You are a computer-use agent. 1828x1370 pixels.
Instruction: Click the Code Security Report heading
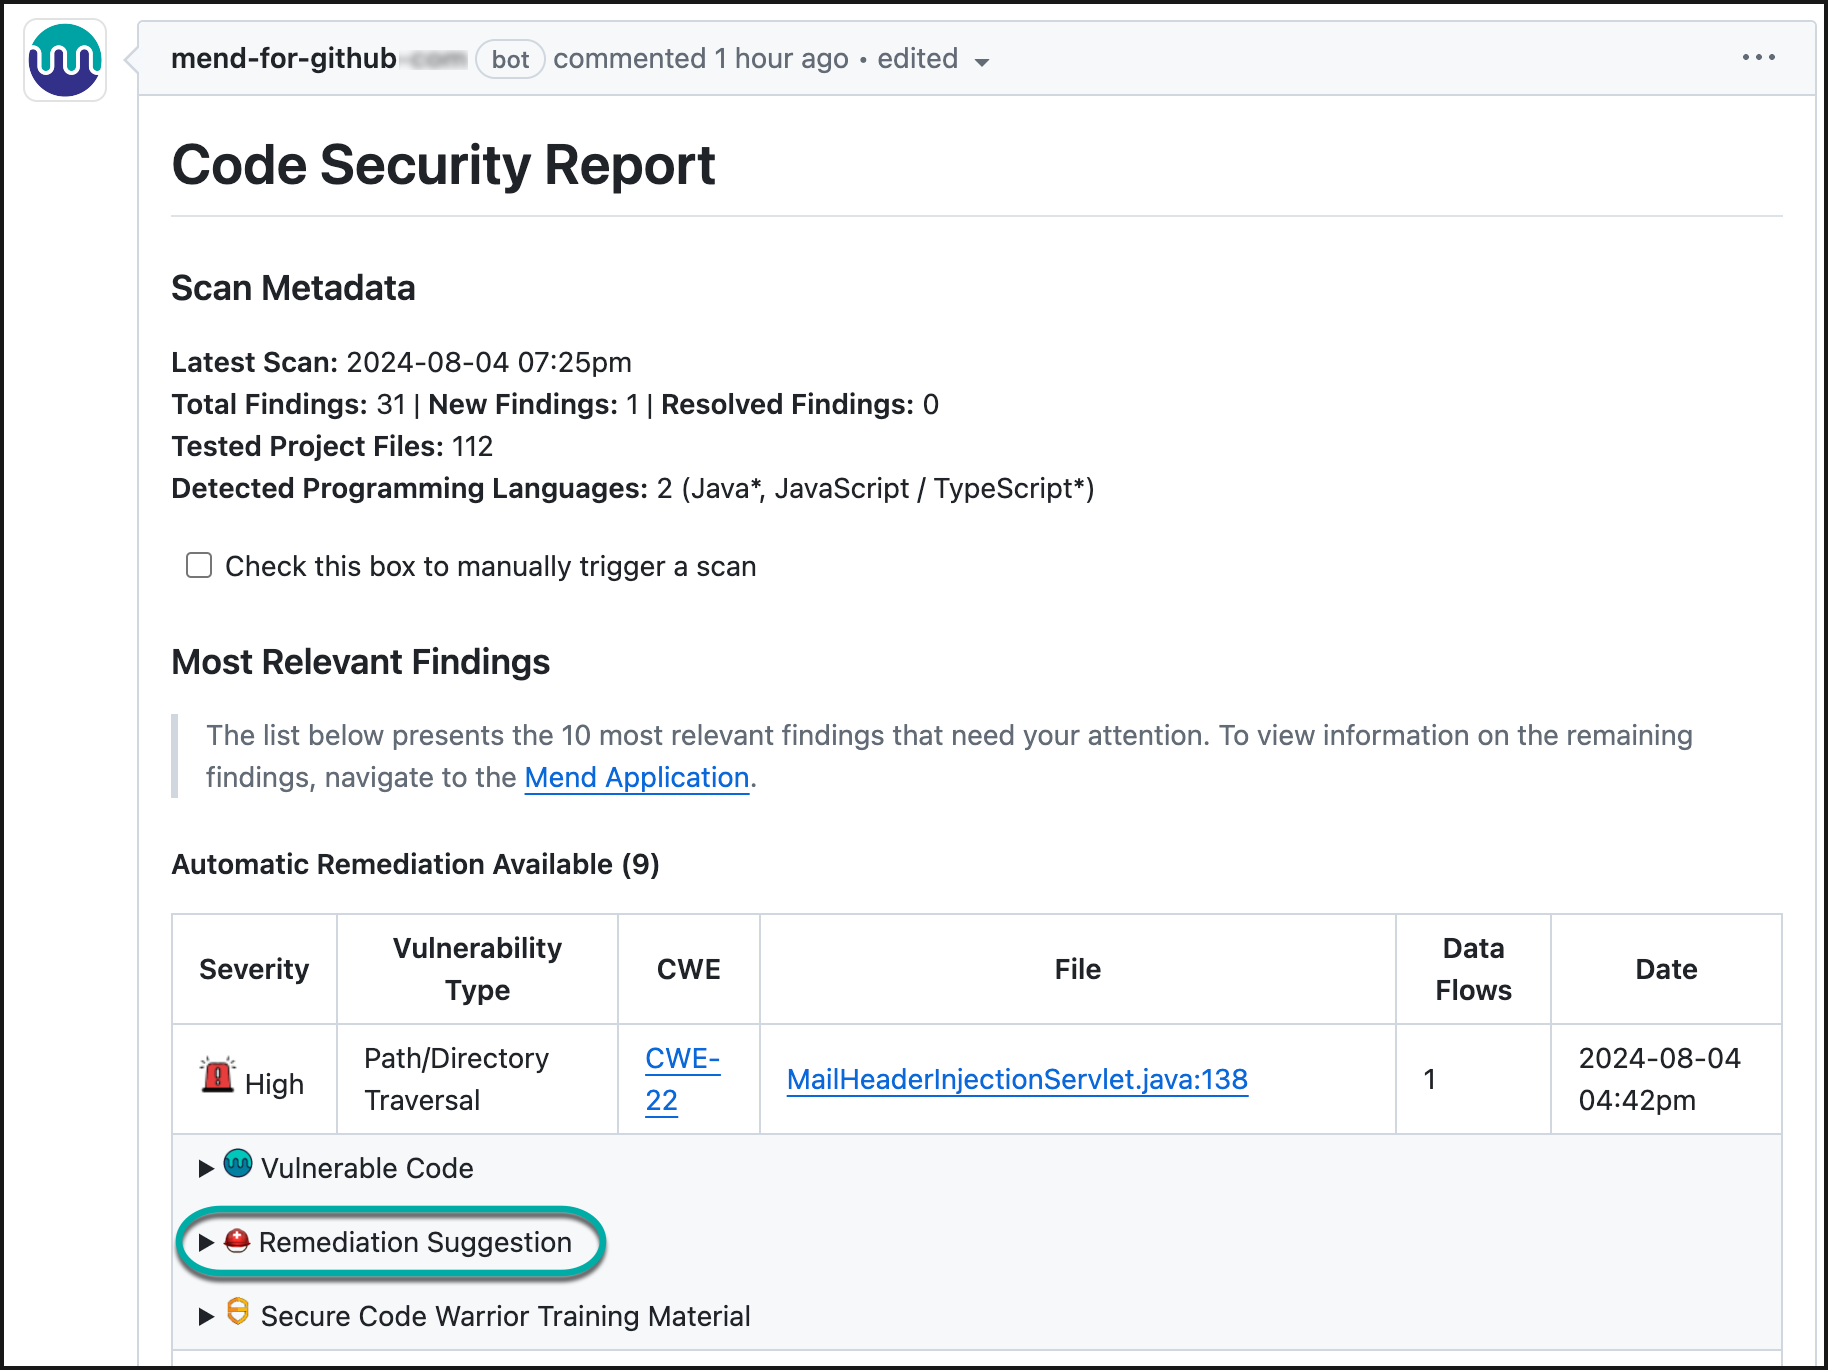tap(443, 165)
